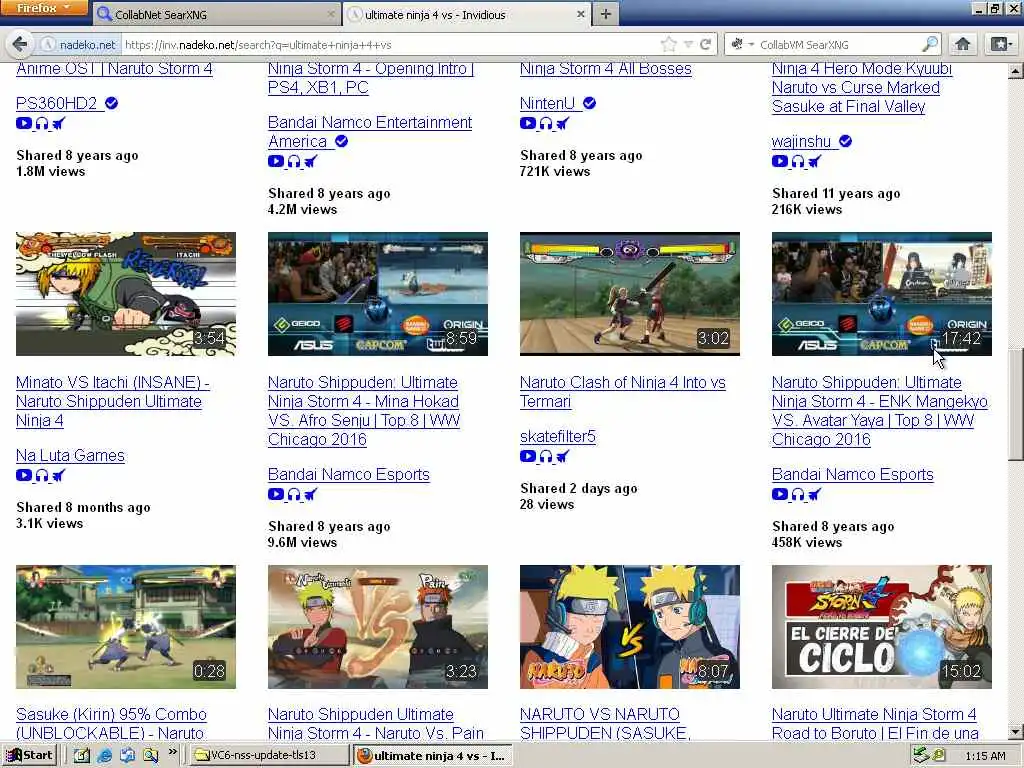Screen dimensions: 1024x768
Task: Open a new tab with plus button
Action: click(605, 14)
